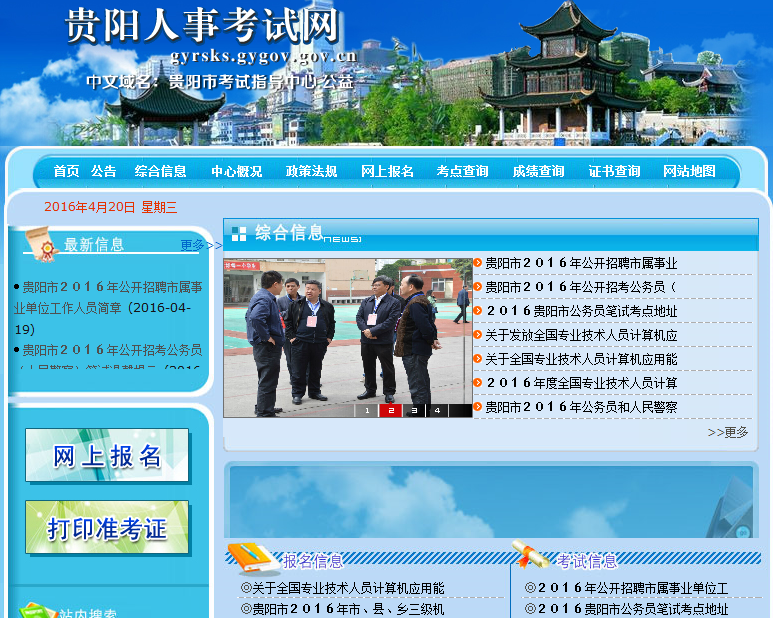
Task: Click orange bullet before 贵阳市2016年公开招聘市属事业
Action: point(477,263)
